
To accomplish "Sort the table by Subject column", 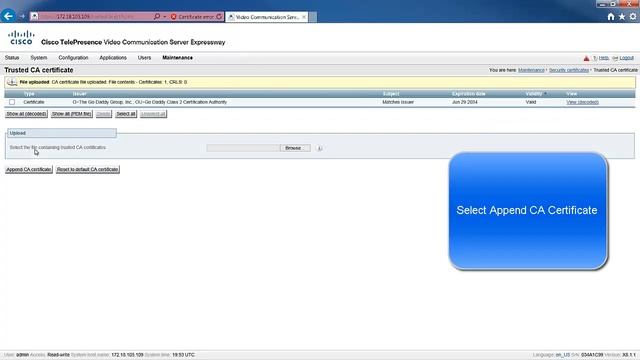I will pyautogui.click(x=391, y=94).
